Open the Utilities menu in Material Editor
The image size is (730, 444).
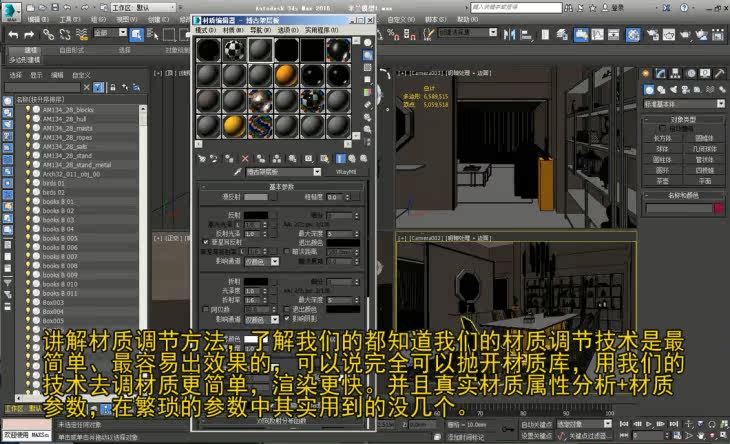[x=322, y=30]
